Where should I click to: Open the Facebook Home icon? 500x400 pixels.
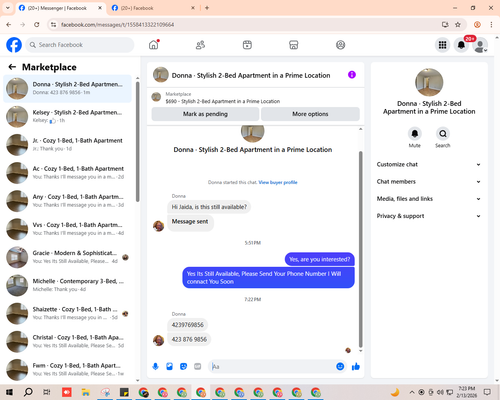[x=154, y=45]
